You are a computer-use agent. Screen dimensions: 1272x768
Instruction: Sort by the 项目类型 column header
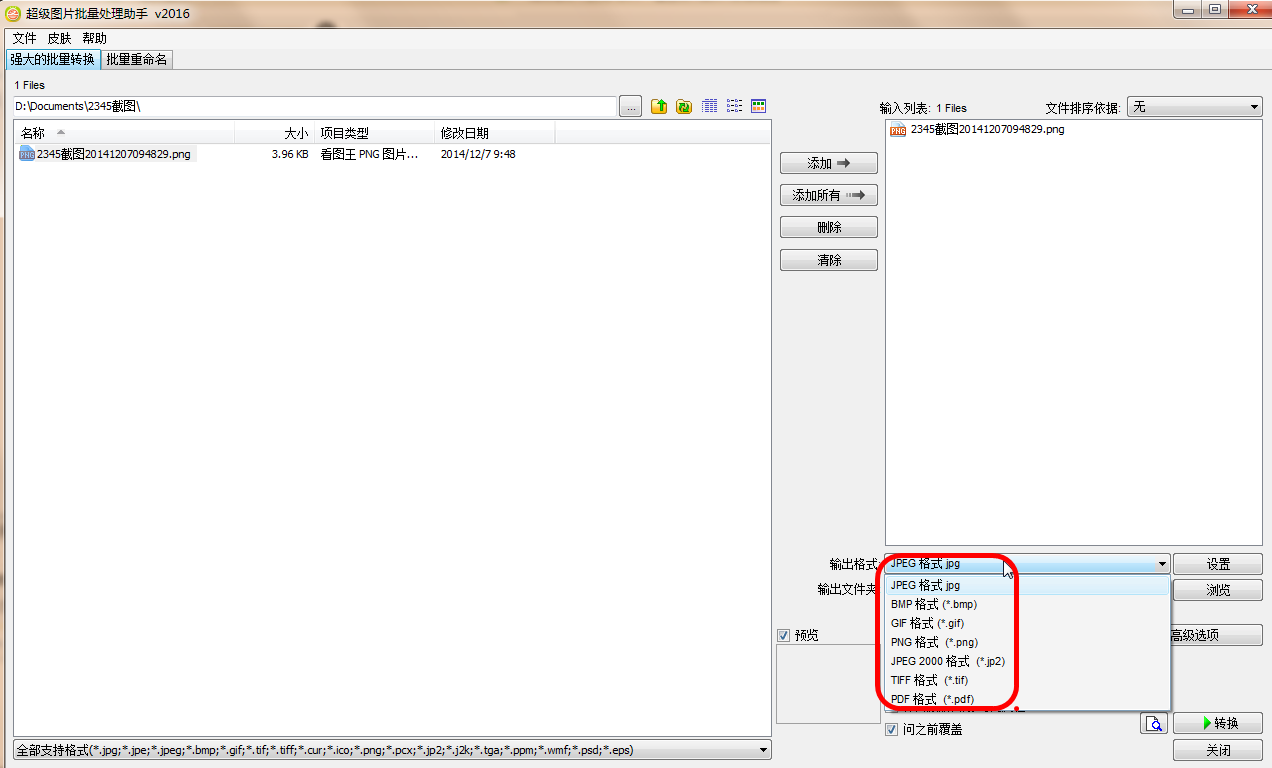pos(374,133)
